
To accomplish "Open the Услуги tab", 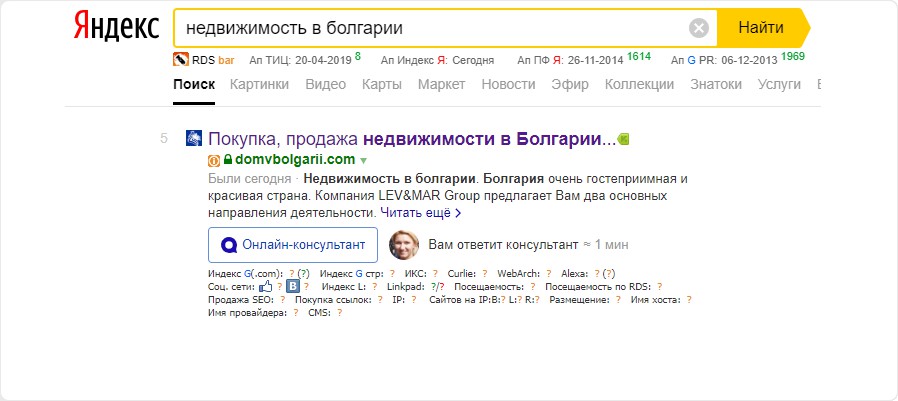I will (x=779, y=85).
